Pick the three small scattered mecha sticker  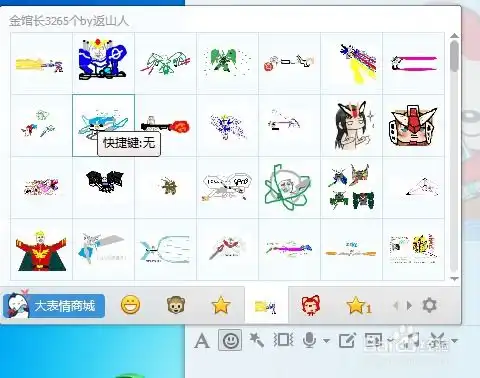[41, 125]
